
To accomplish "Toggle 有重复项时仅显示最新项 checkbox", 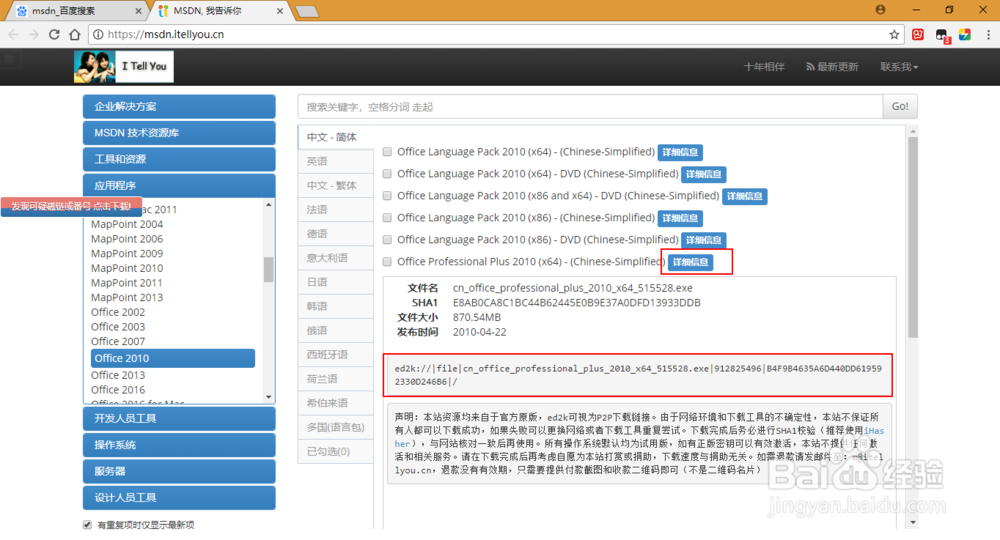I will point(87,525).
